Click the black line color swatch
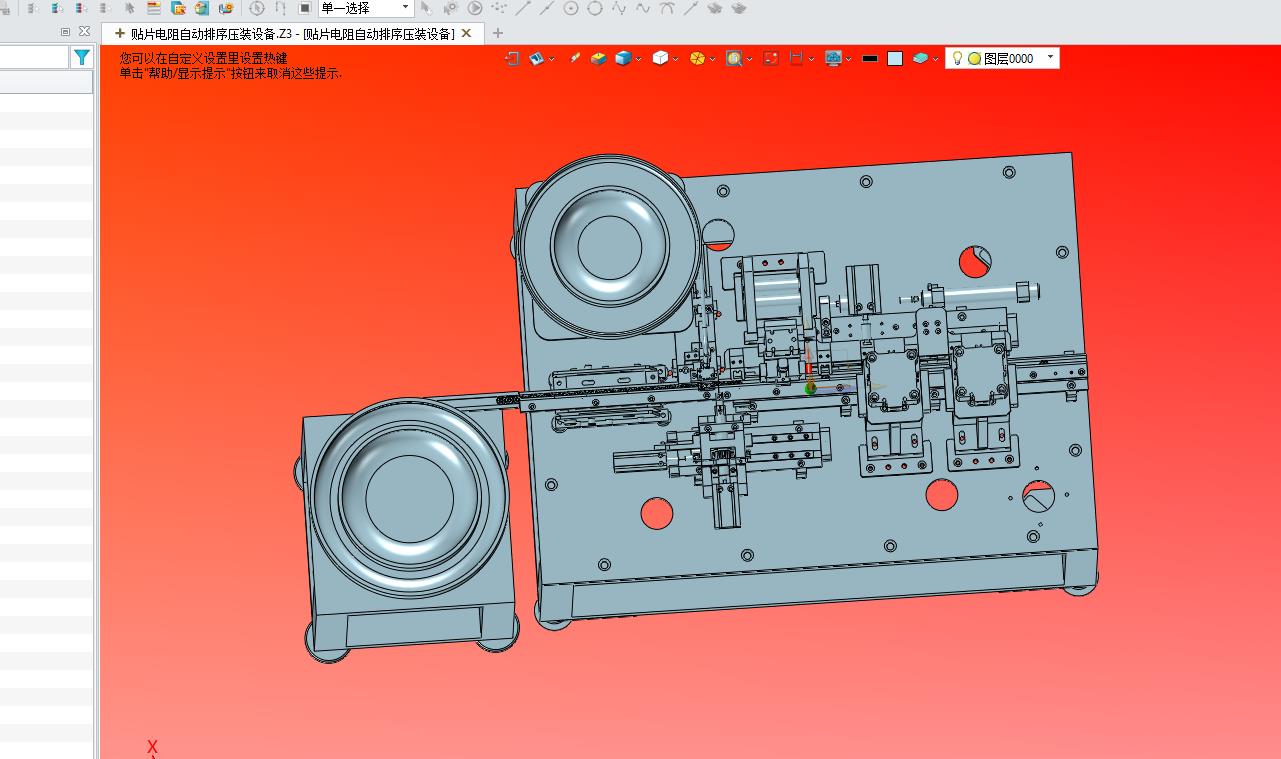This screenshot has height=759, width=1281. pos(870,59)
